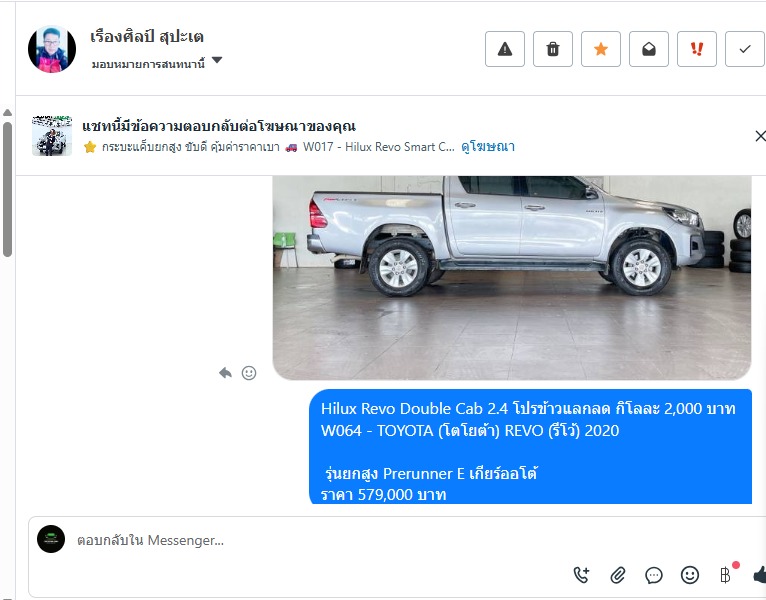Screen dimensions: 766x600
Task: Open saved replies speech bubble icon
Action: click(654, 575)
